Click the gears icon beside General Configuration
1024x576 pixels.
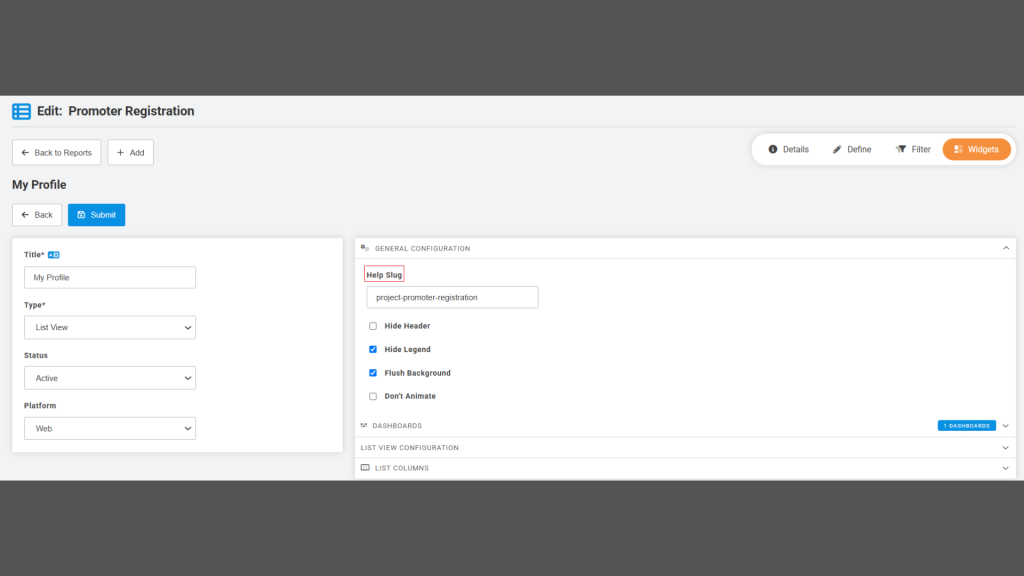(x=365, y=248)
